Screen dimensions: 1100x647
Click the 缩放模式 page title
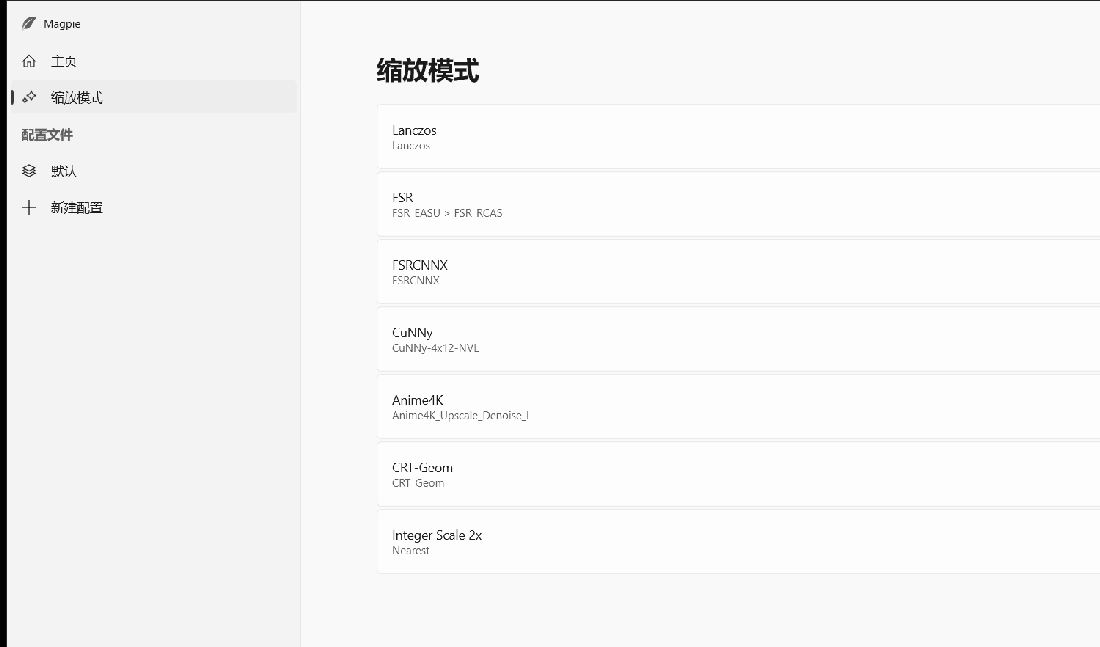tap(428, 71)
